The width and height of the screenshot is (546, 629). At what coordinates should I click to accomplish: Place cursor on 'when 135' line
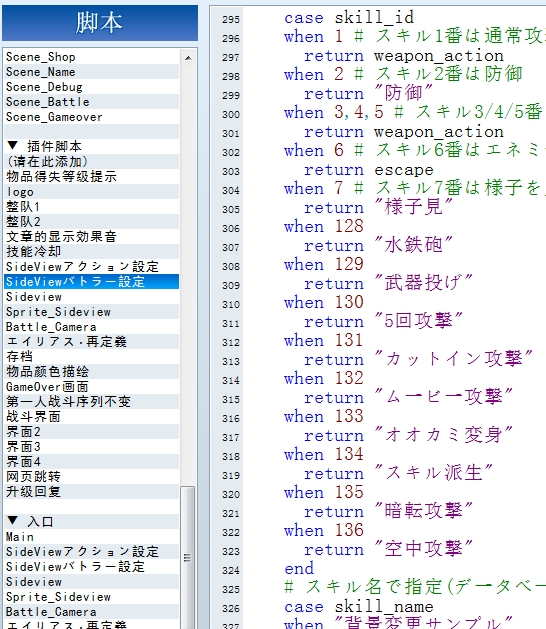click(x=323, y=493)
